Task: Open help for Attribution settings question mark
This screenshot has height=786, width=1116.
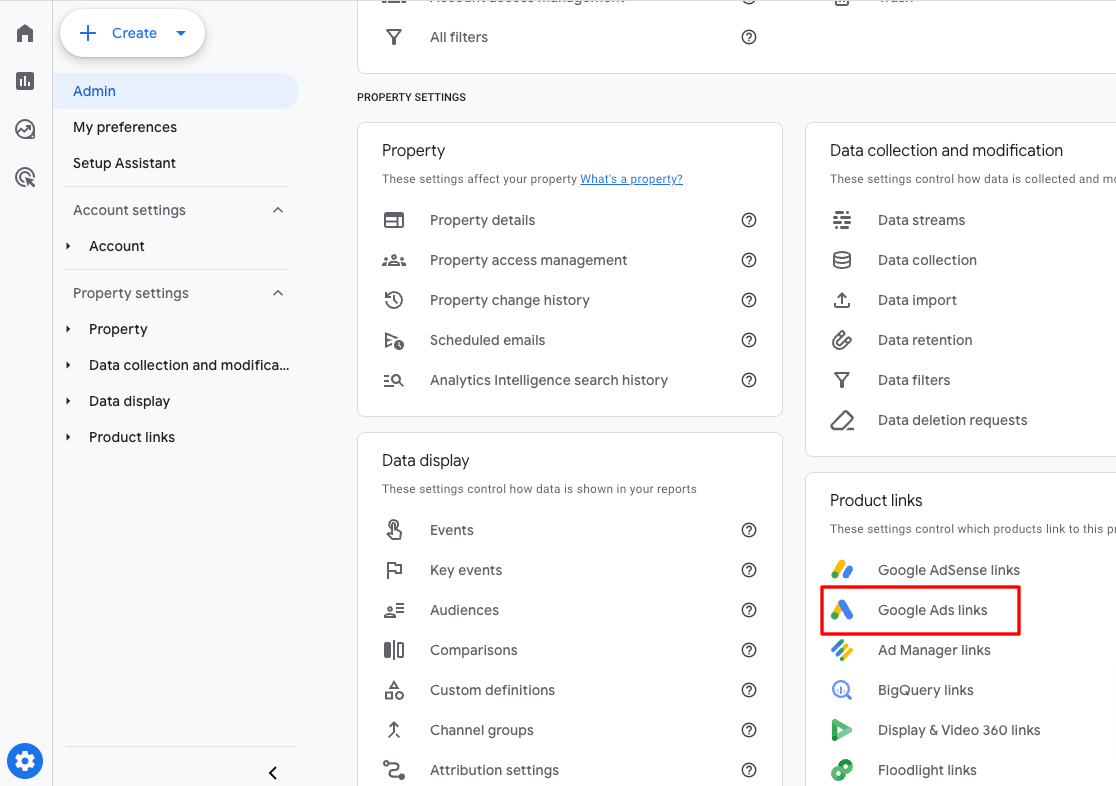Action: click(749, 770)
